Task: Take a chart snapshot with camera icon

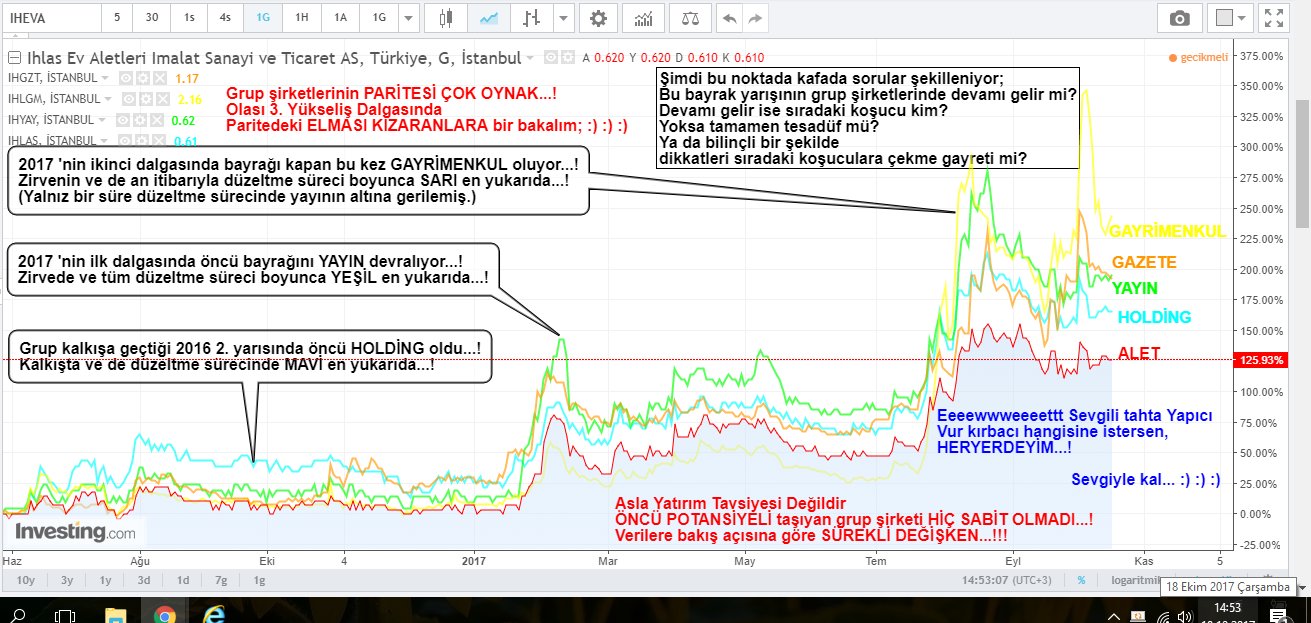Action: pyautogui.click(x=1180, y=17)
